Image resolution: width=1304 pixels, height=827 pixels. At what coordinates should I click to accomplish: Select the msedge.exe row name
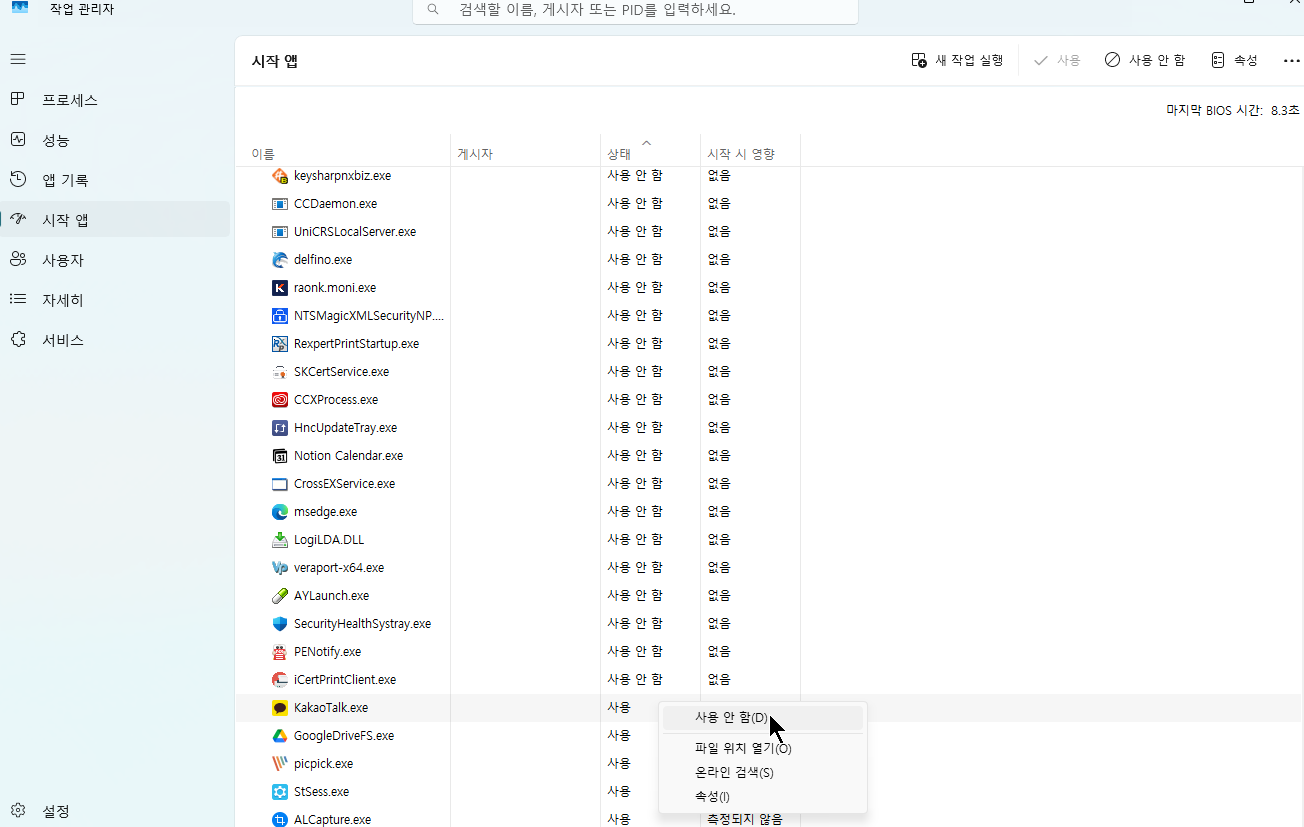pyautogui.click(x=325, y=512)
